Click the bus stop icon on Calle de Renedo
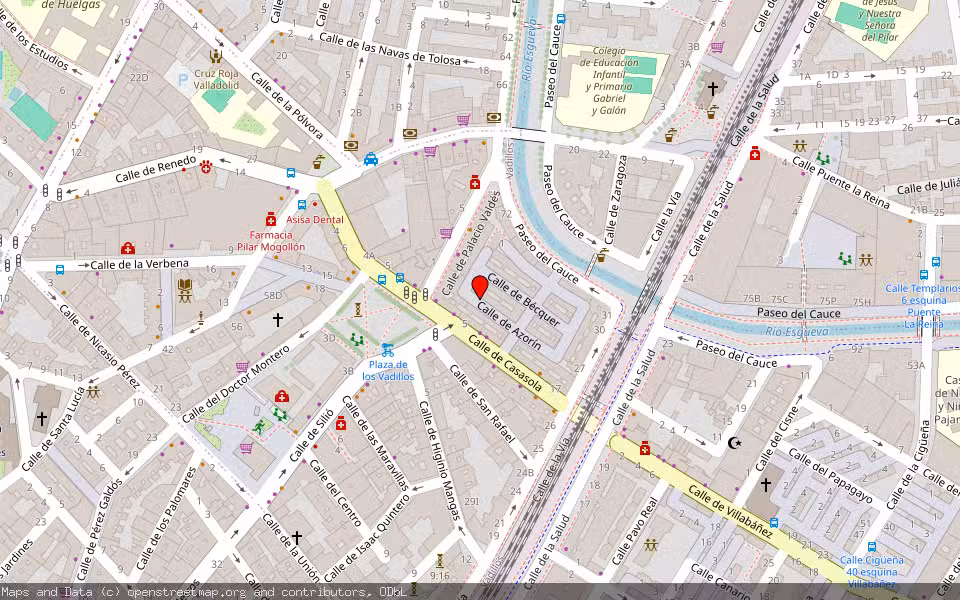This screenshot has height=600, width=960. [x=291, y=171]
